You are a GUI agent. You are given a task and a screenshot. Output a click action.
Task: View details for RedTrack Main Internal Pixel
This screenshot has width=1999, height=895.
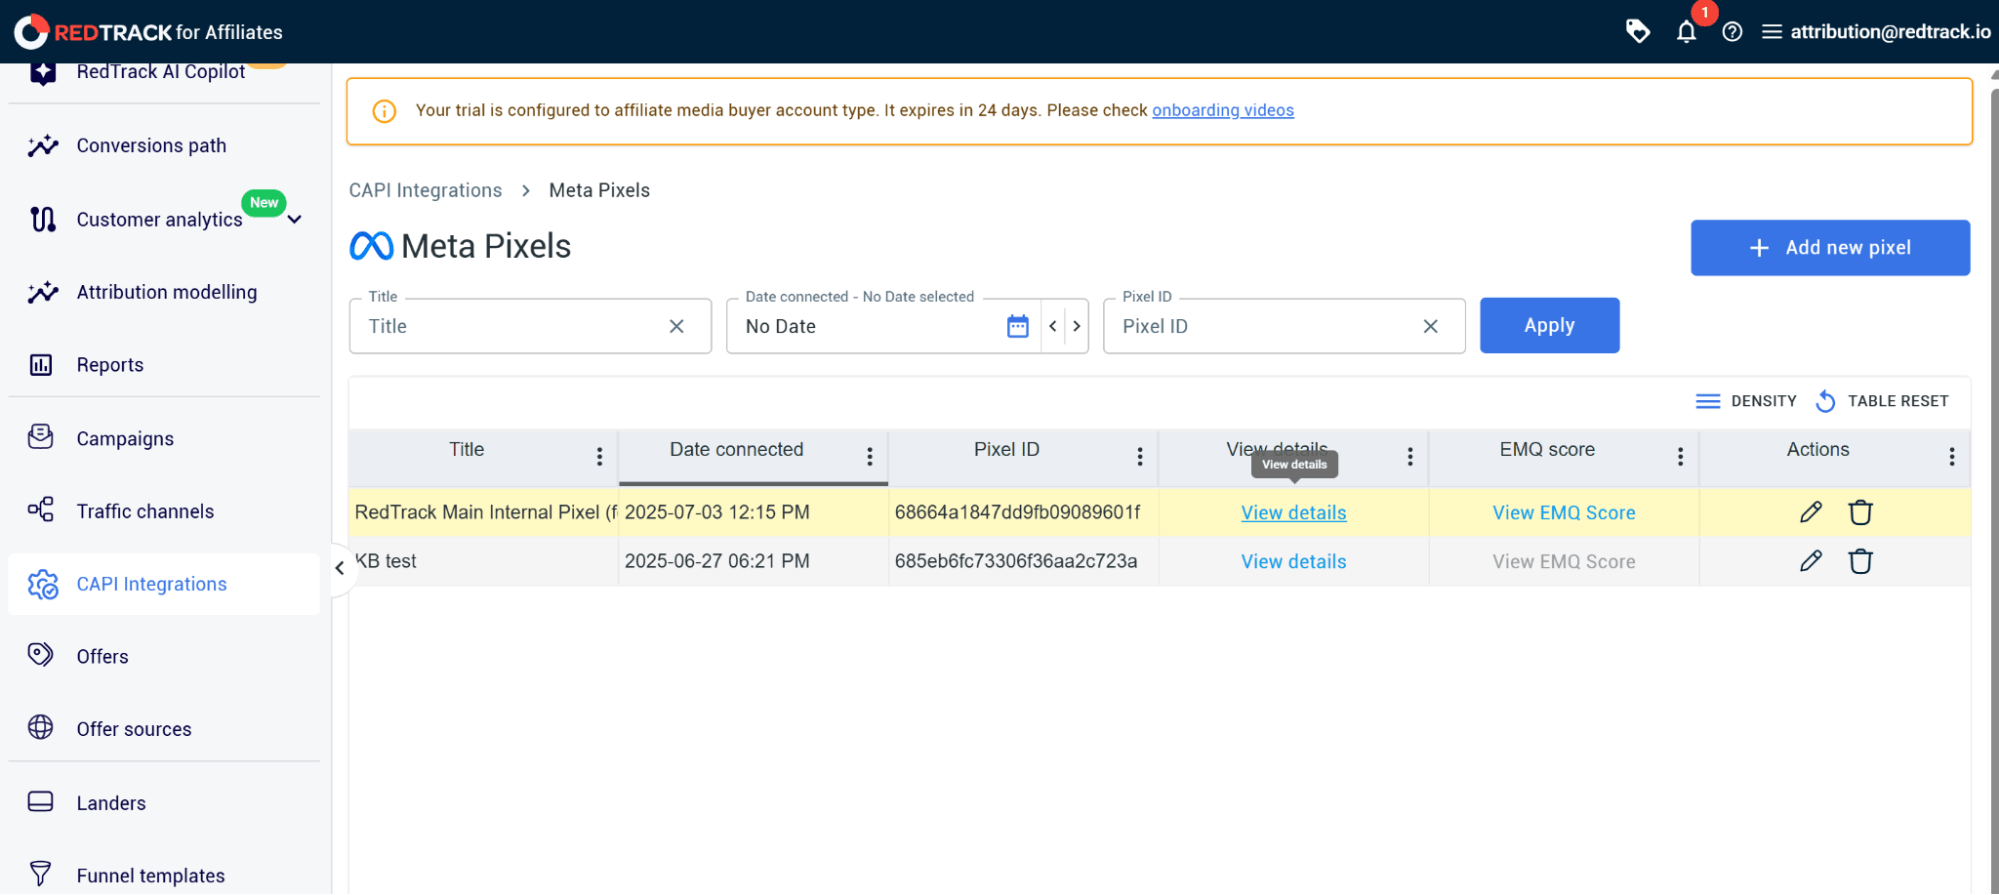coord(1293,512)
